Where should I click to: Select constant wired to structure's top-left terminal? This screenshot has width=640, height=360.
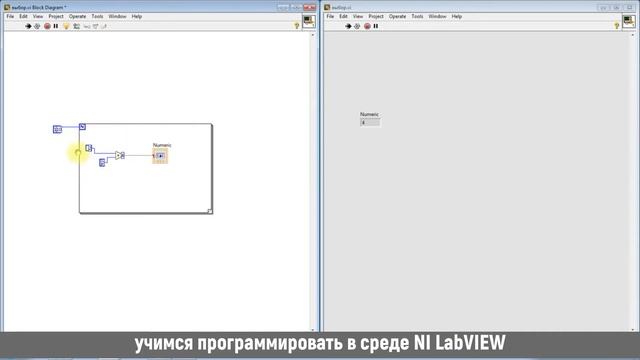pyautogui.click(x=57, y=129)
